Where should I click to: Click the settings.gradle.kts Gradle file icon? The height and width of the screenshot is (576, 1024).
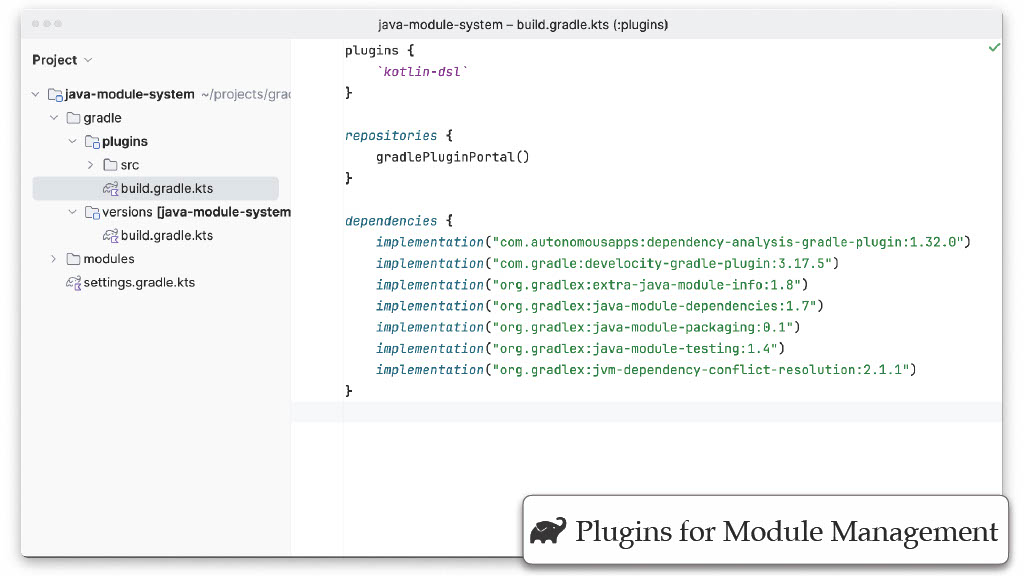[x=73, y=283]
